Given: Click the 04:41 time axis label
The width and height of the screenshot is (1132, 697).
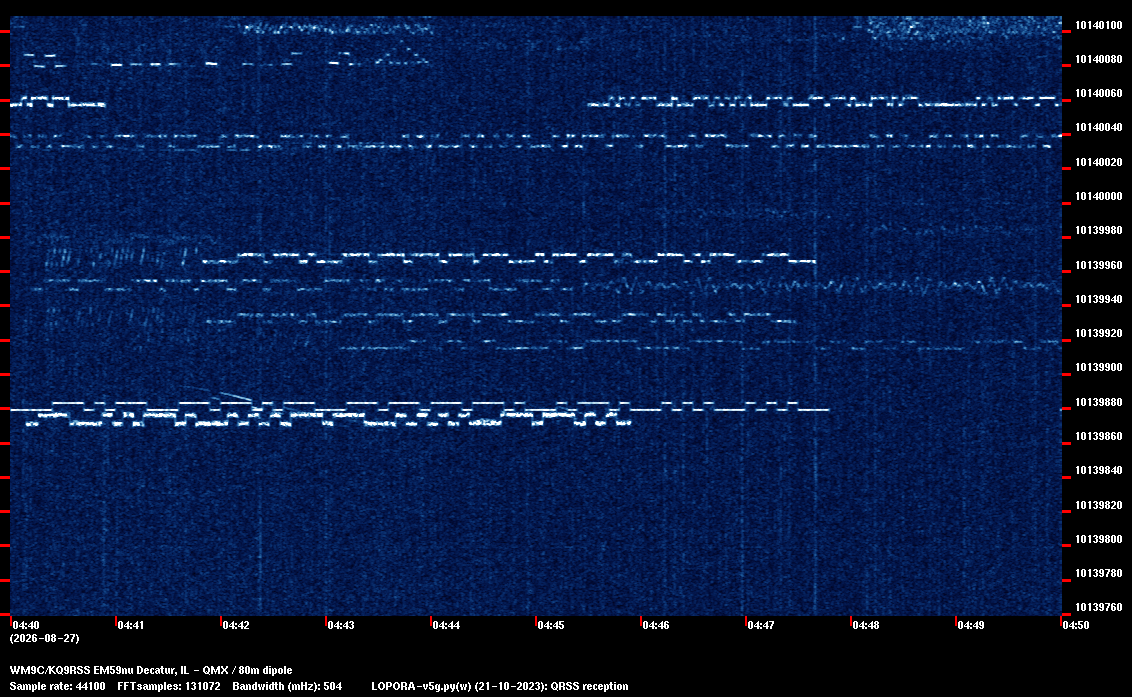Looking at the screenshot, I should pos(131,625).
